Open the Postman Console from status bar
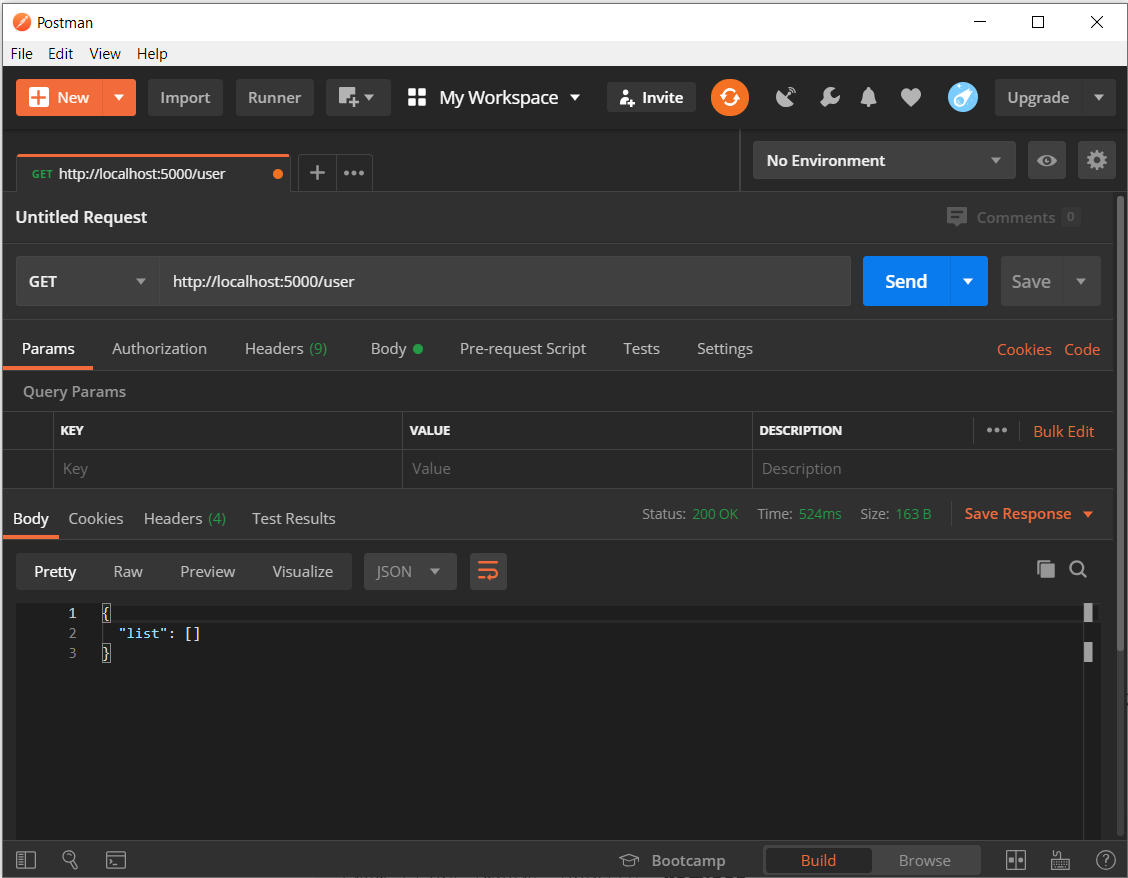The height and width of the screenshot is (878, 1128). click(x=116, y=859)
